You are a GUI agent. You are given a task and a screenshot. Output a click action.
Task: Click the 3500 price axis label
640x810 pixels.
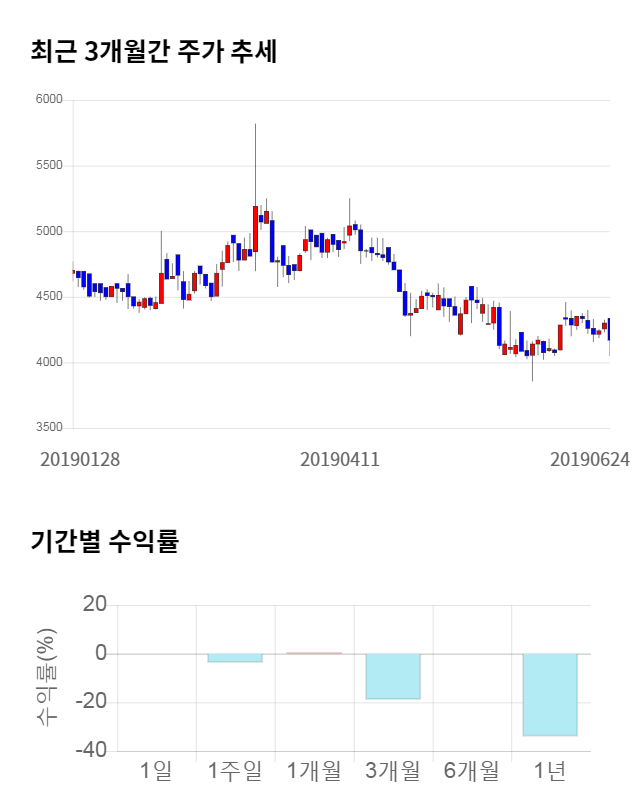click(50, 428)
